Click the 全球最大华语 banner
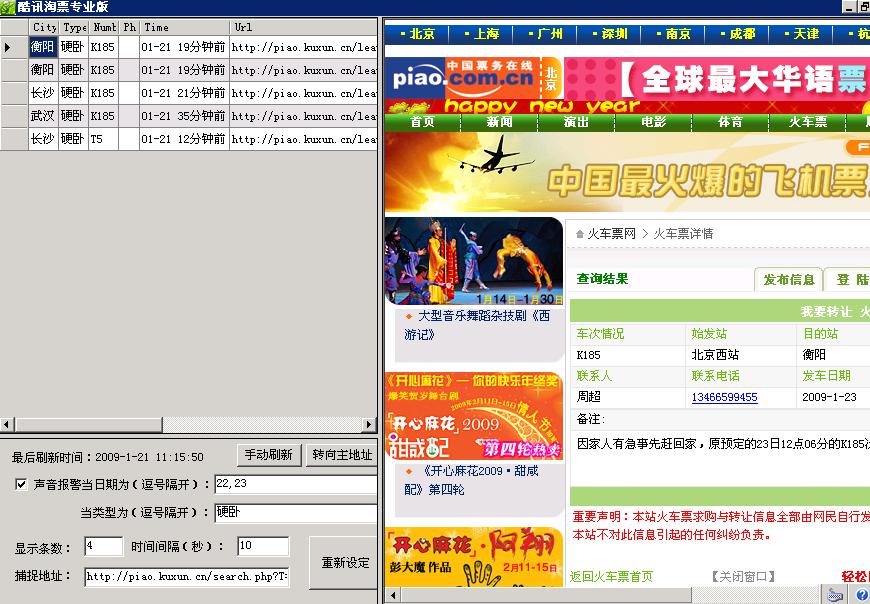The image size is (870, 604). tap(716, 79)
